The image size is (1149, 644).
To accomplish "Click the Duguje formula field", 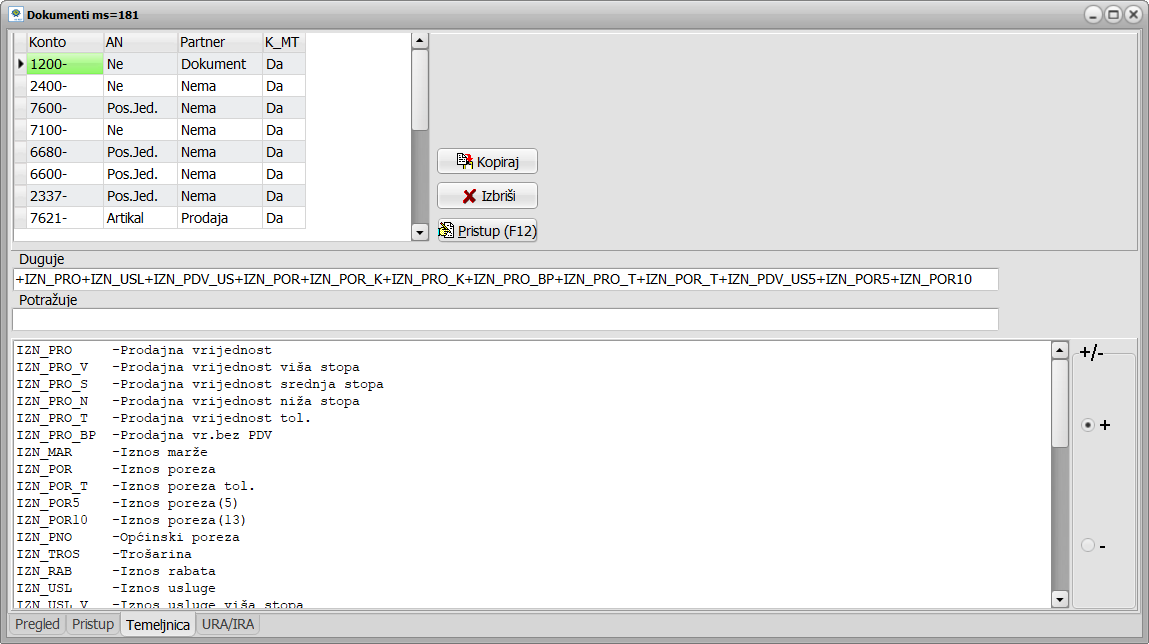I will point(505,279).
